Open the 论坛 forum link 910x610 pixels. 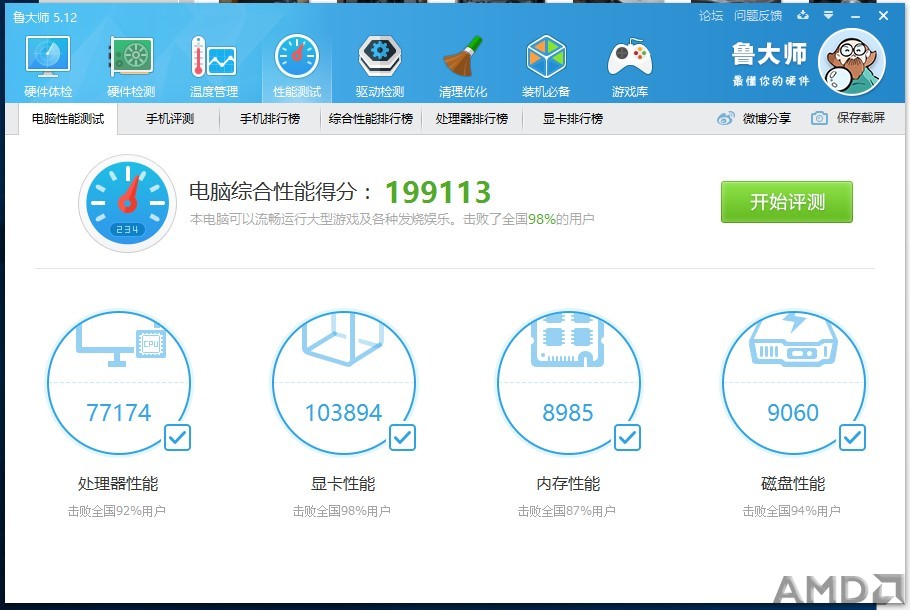click(711, 16)
